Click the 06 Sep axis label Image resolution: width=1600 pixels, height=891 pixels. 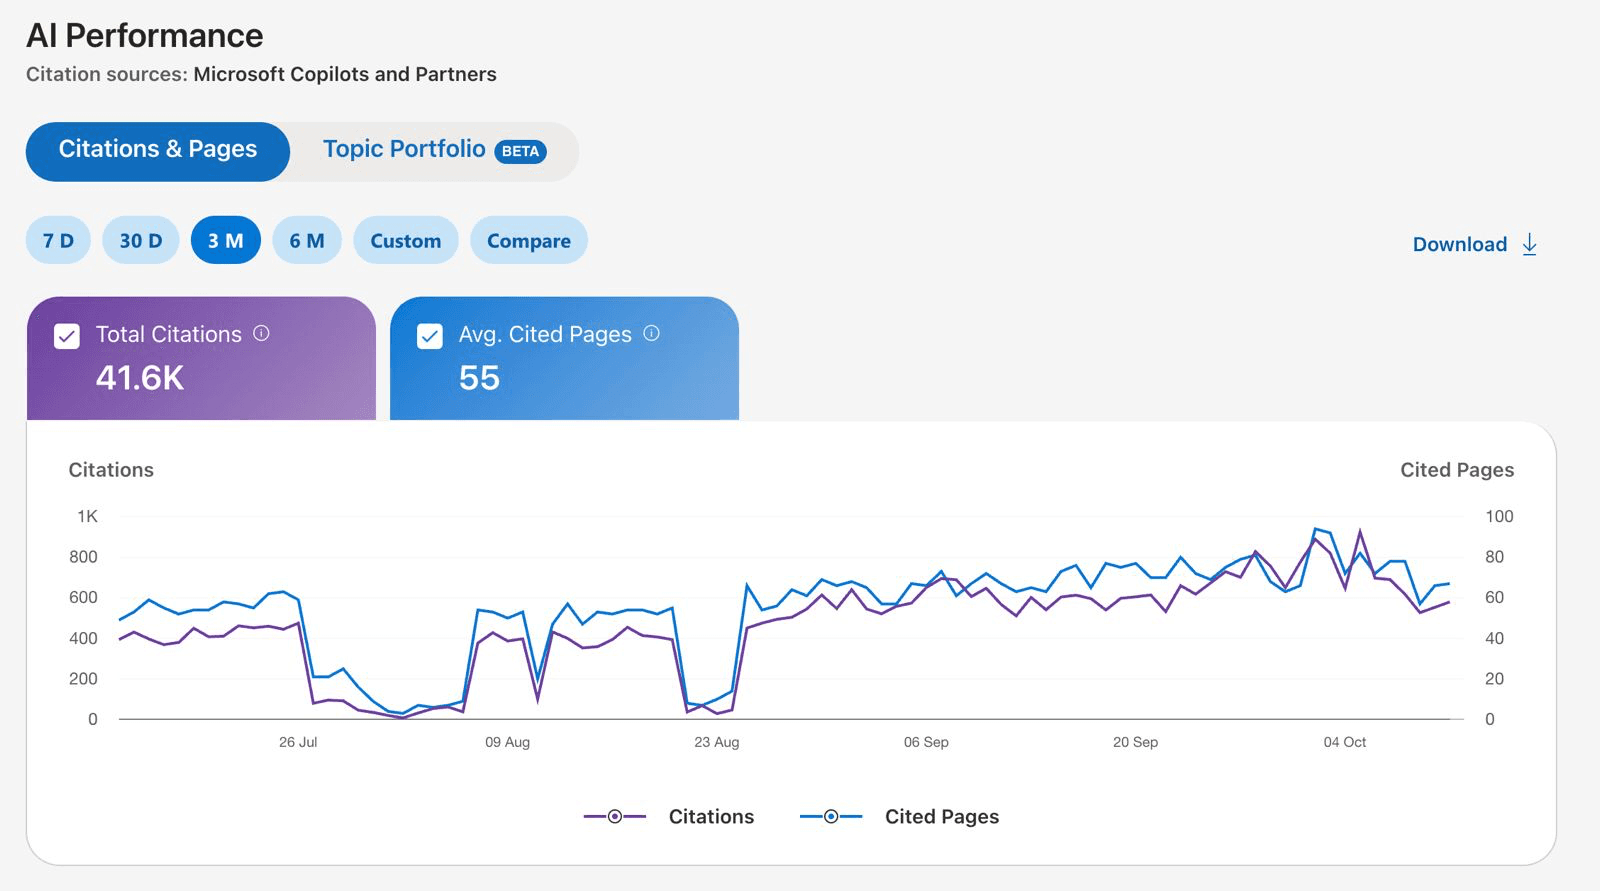(x=926, y=742)
